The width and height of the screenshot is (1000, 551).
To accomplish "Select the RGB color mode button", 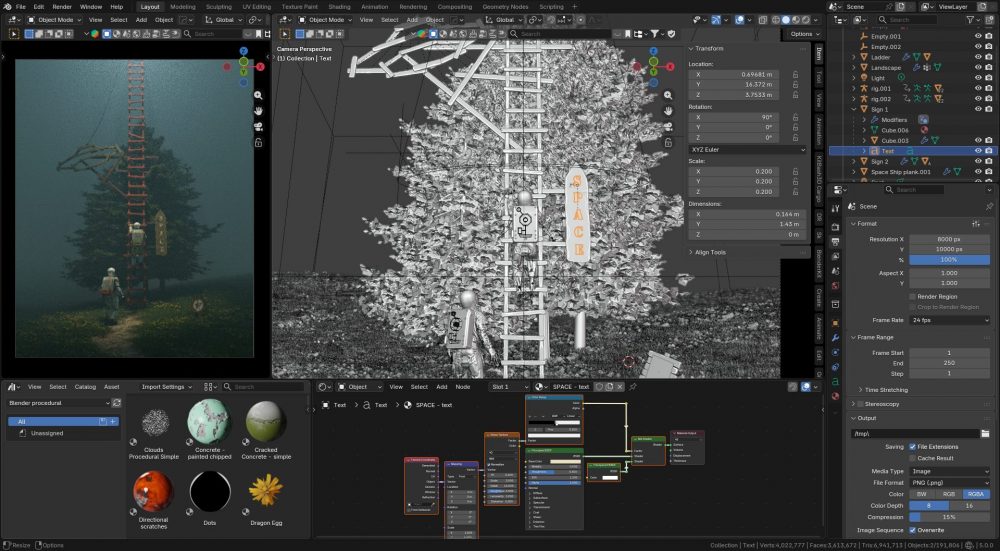I will pos(949,494).
